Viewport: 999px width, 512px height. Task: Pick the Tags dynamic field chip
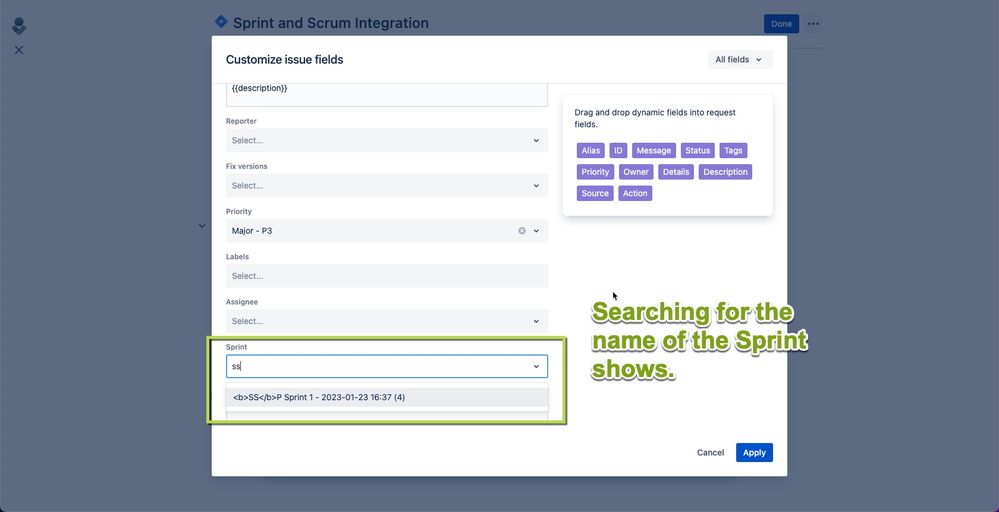(733, 150)
